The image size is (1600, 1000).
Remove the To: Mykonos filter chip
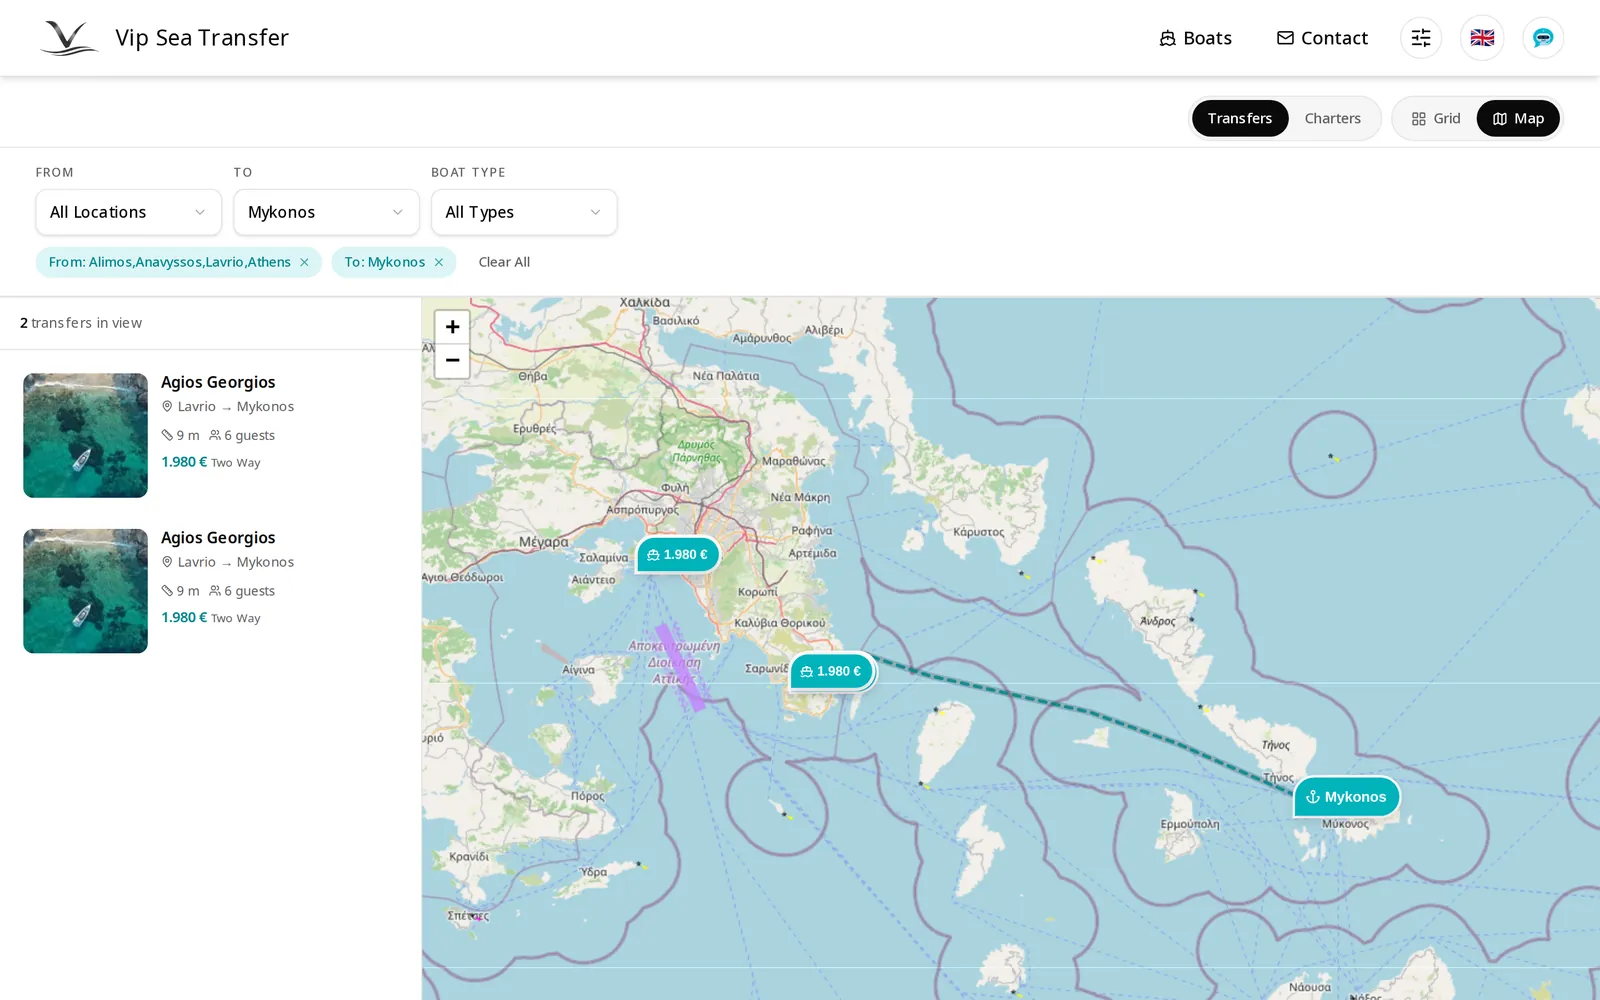pos(438,262)
